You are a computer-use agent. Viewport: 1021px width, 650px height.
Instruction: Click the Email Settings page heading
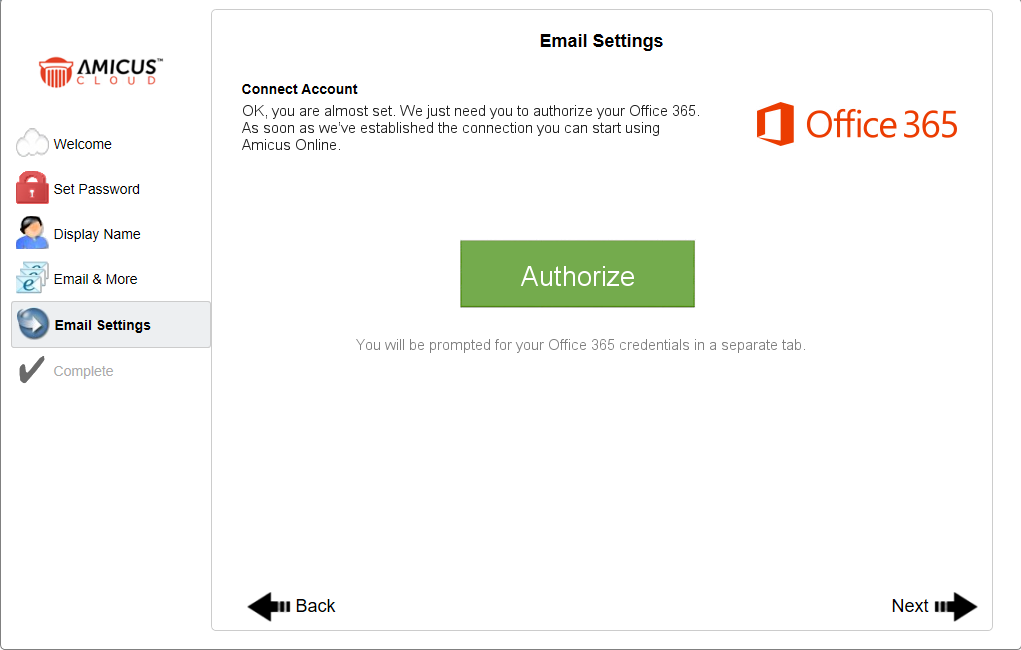tap(601, 41)
